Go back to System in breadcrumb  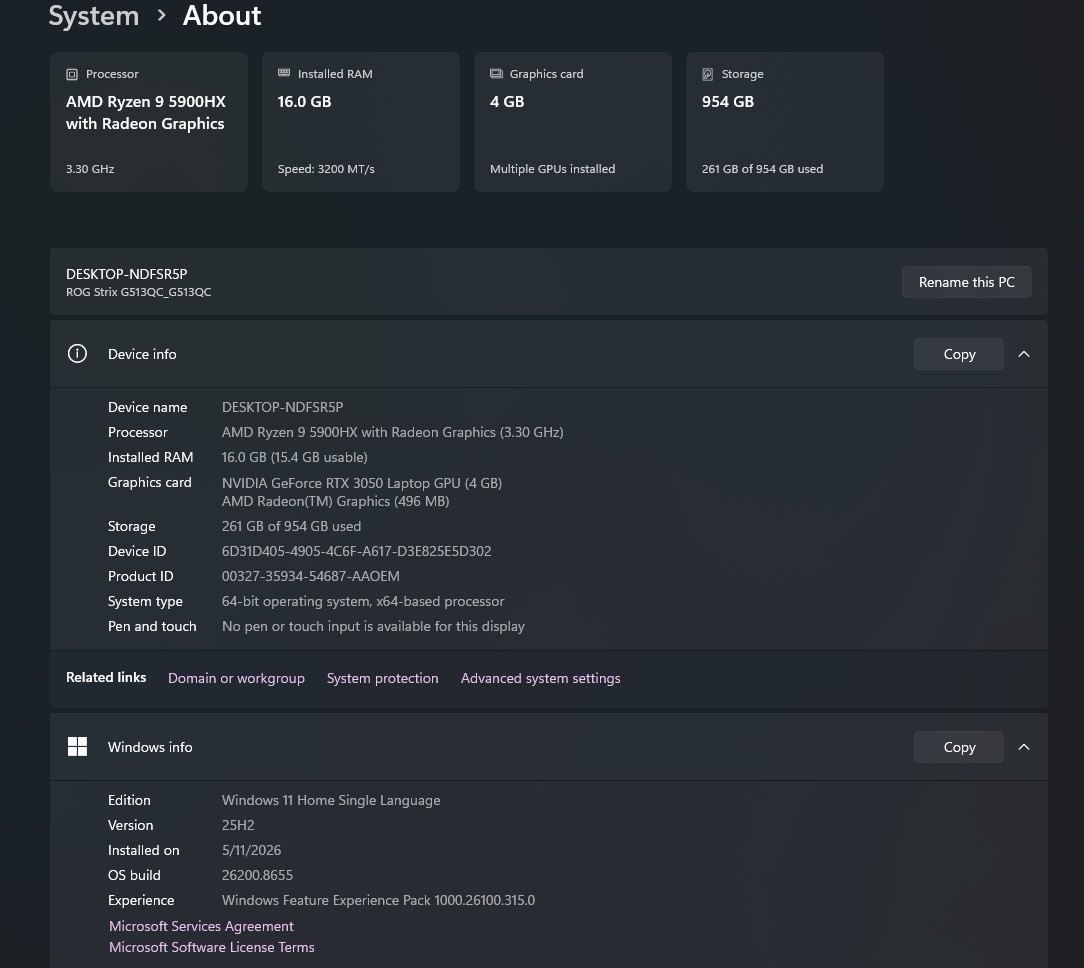[94, 15]
